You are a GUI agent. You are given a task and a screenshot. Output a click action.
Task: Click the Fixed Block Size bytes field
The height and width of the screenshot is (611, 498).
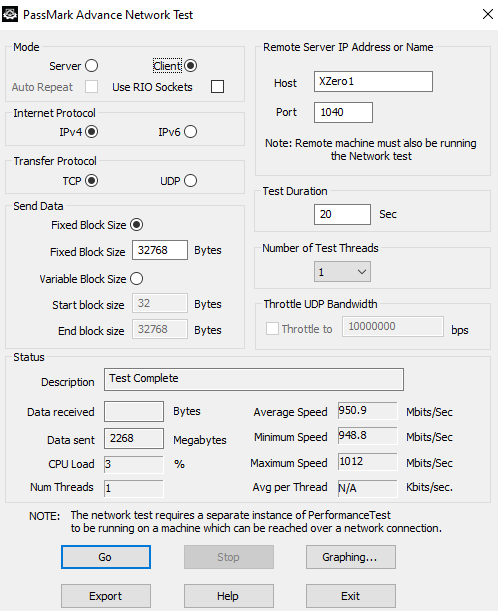tap(160, 250)
